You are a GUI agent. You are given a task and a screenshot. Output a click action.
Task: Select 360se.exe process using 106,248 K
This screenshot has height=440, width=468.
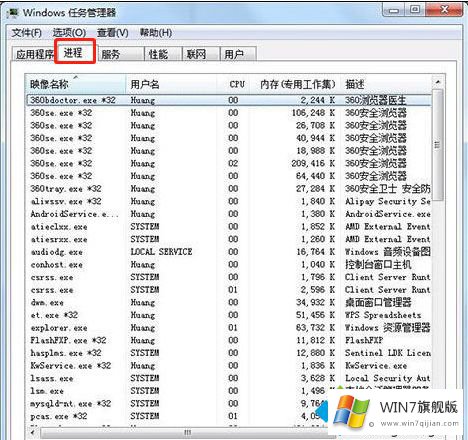pos(229,113)
